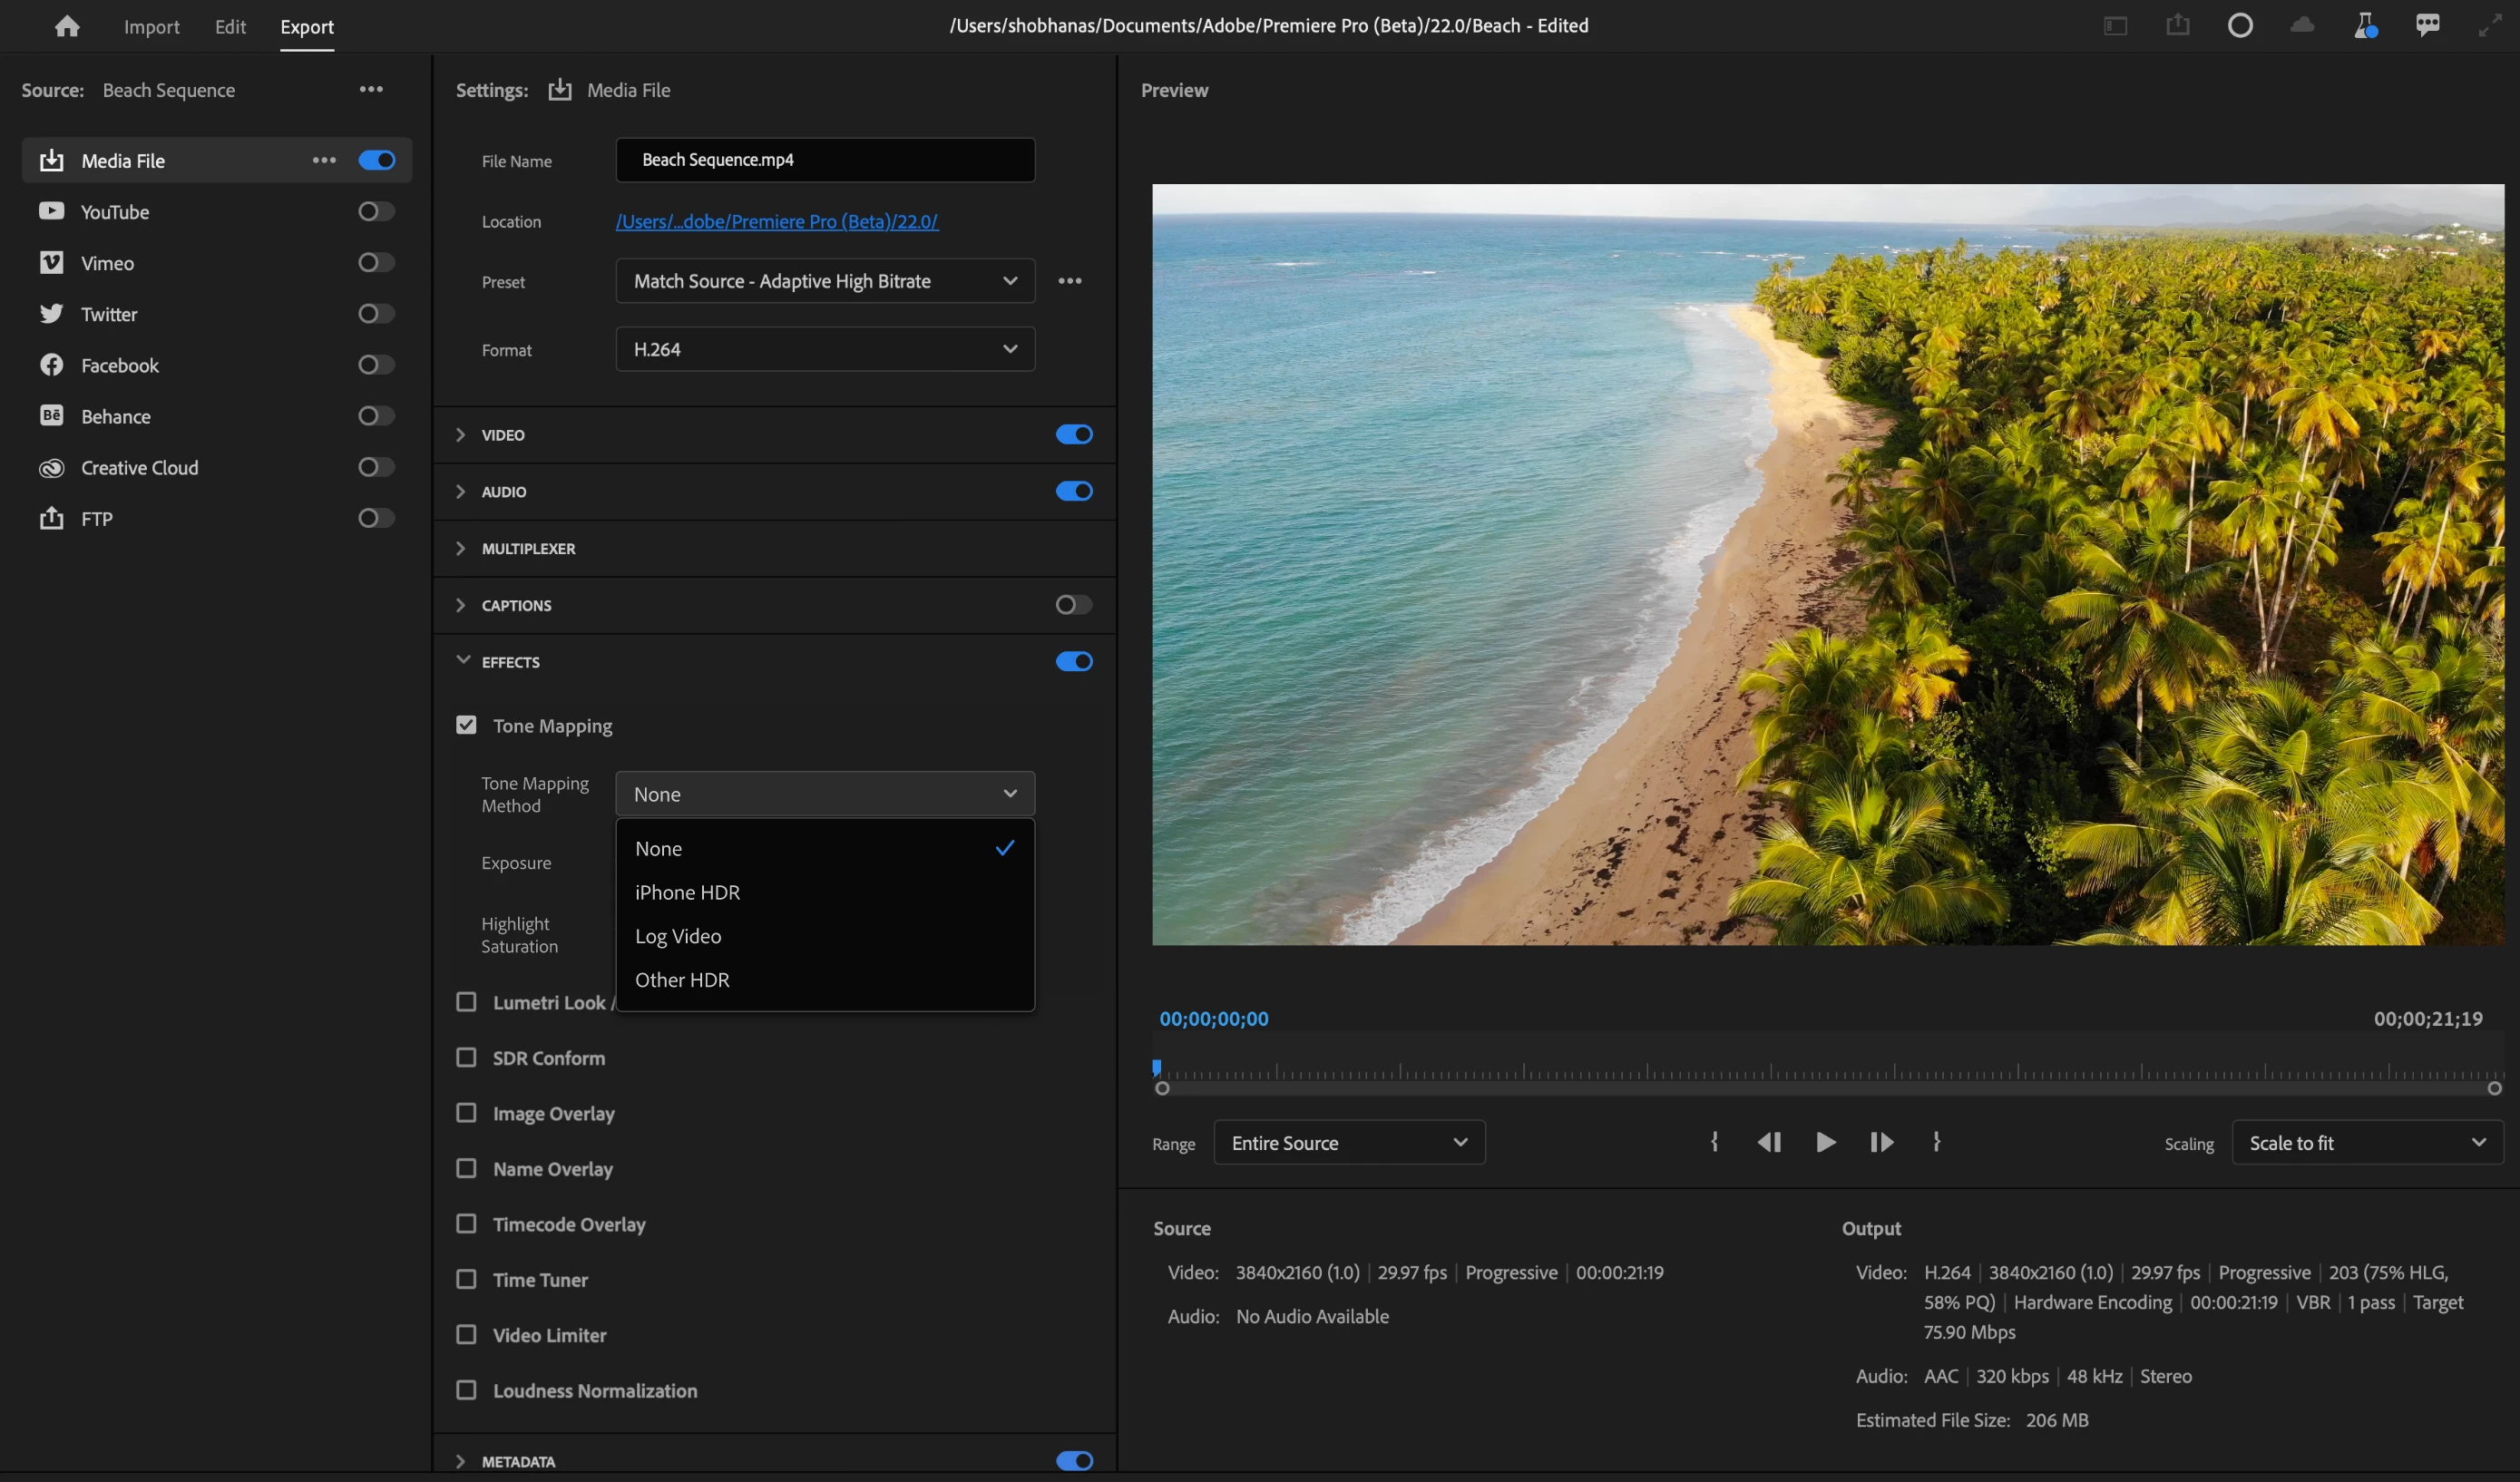
Task: Turn on the Captions toggle
Action: 1073,605
